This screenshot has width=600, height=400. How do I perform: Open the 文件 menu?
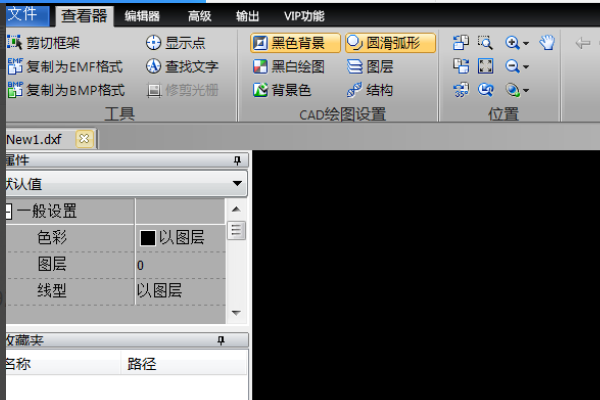click(x=27, y=15)
